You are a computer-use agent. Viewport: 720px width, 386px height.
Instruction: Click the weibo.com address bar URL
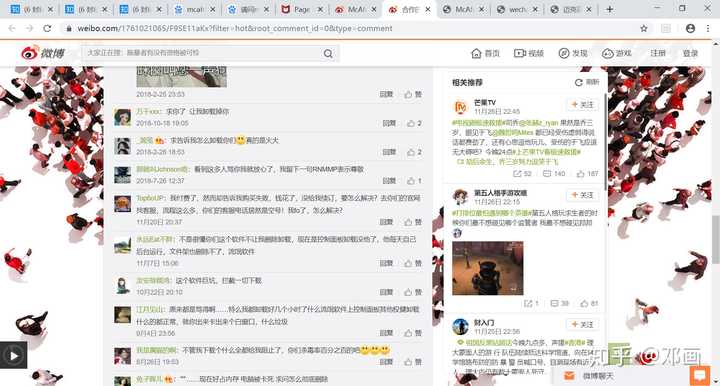235,28
